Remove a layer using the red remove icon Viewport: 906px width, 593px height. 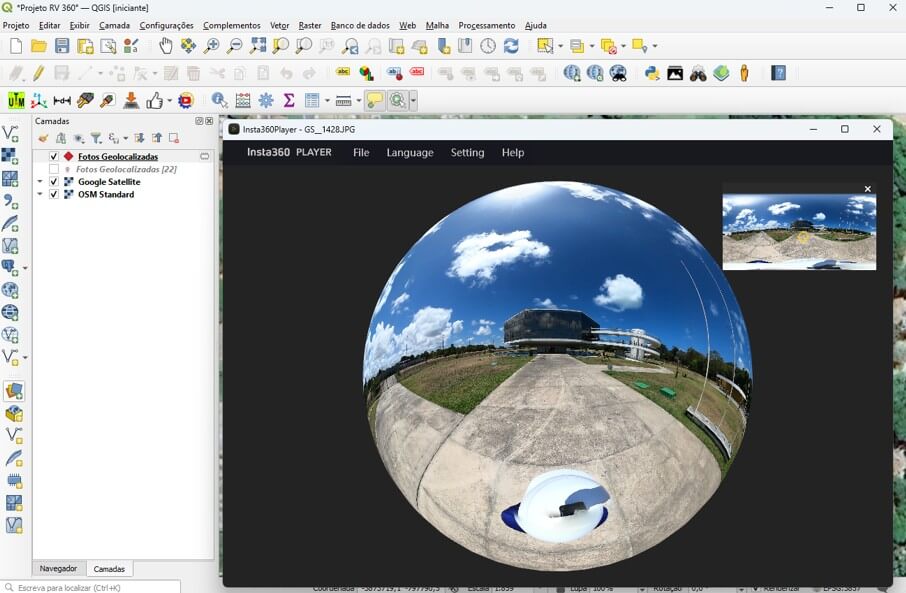175,139
